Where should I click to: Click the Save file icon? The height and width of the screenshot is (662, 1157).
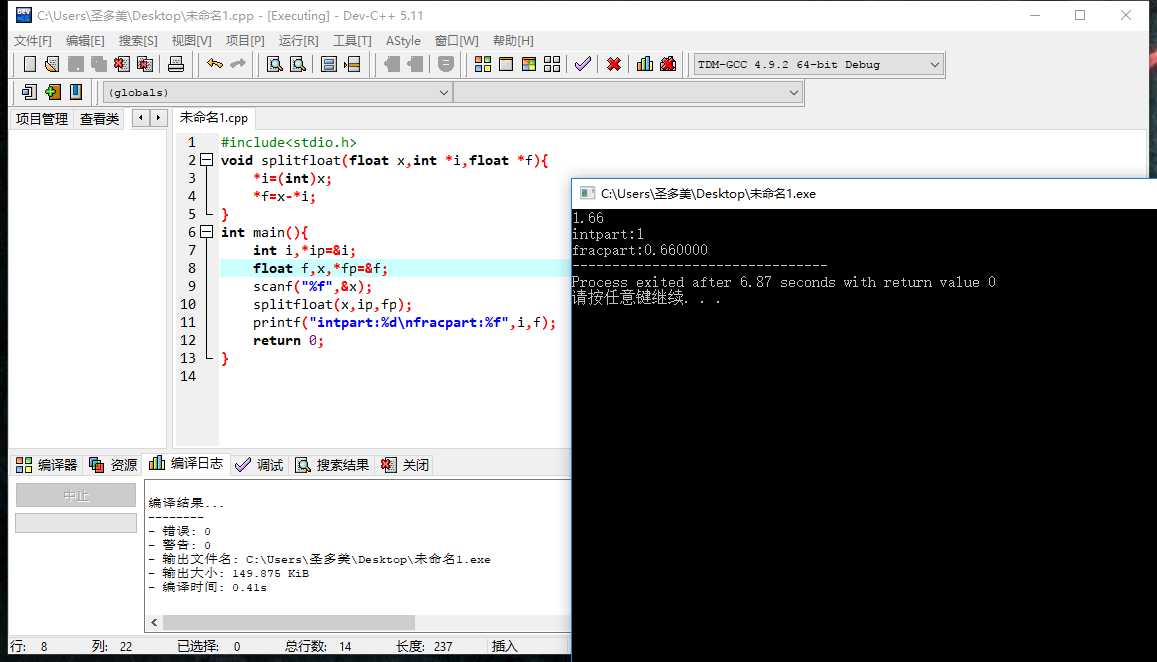tap(75, 64)
